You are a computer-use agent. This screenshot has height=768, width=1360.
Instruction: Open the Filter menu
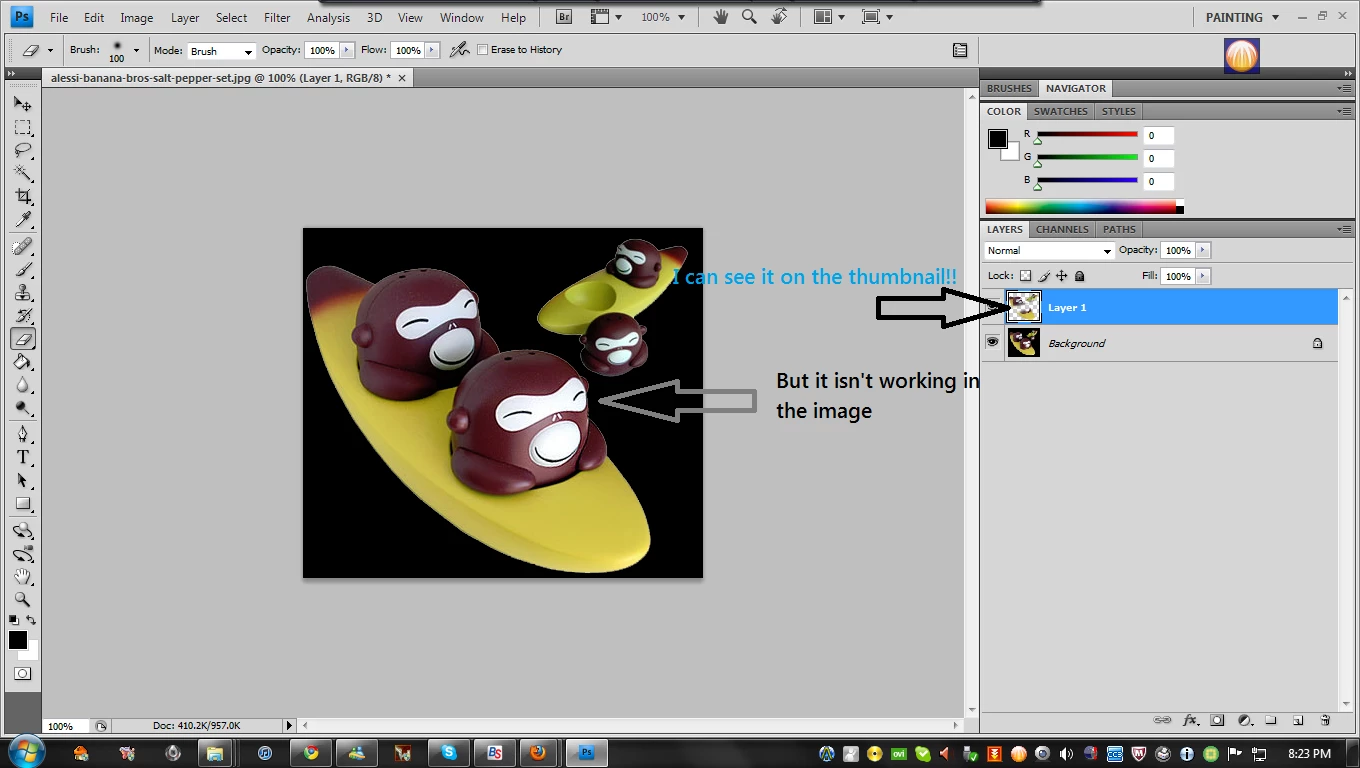[277, 18]
